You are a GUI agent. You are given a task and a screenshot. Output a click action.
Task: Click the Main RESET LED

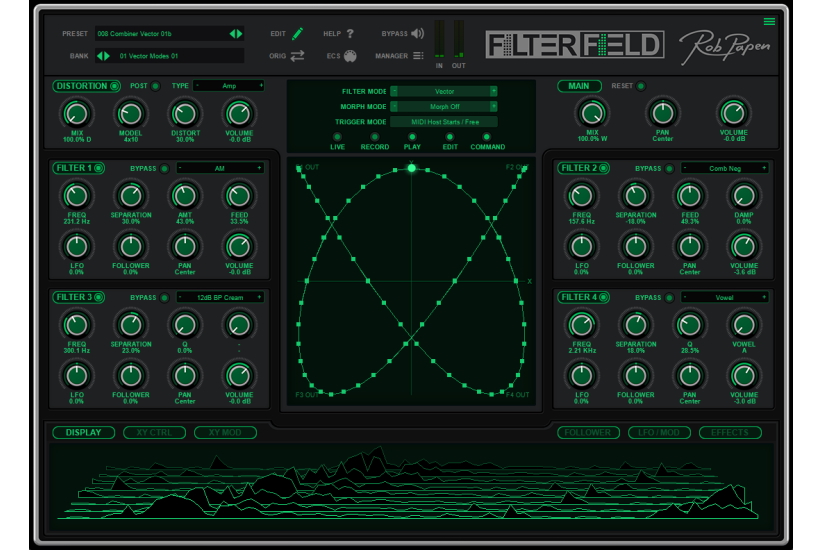tap(641, 86)
